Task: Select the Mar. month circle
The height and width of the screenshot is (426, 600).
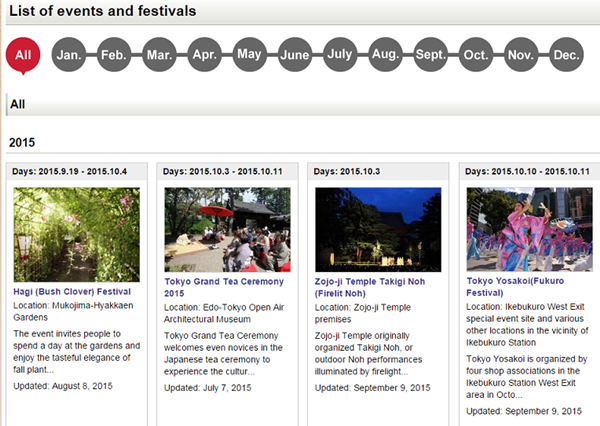Action: tap(159, 55)
